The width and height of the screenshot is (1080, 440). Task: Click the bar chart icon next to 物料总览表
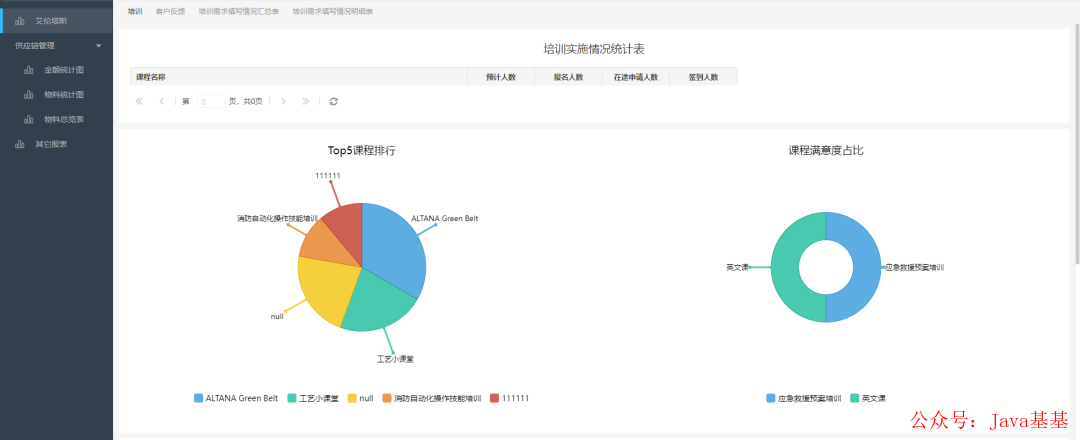click(29, 120)
